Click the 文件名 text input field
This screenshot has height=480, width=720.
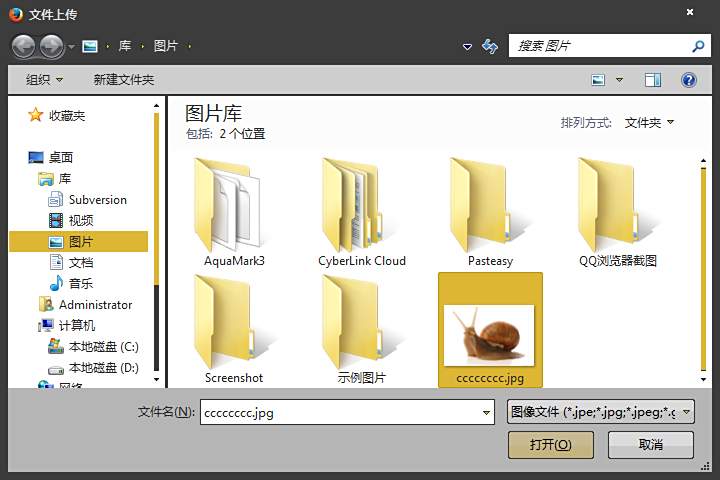340,412
